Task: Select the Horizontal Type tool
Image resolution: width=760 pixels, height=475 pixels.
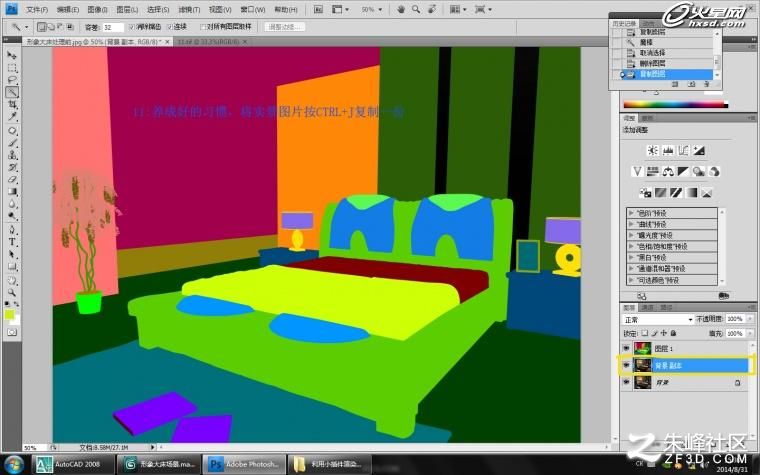Action: 12,242
